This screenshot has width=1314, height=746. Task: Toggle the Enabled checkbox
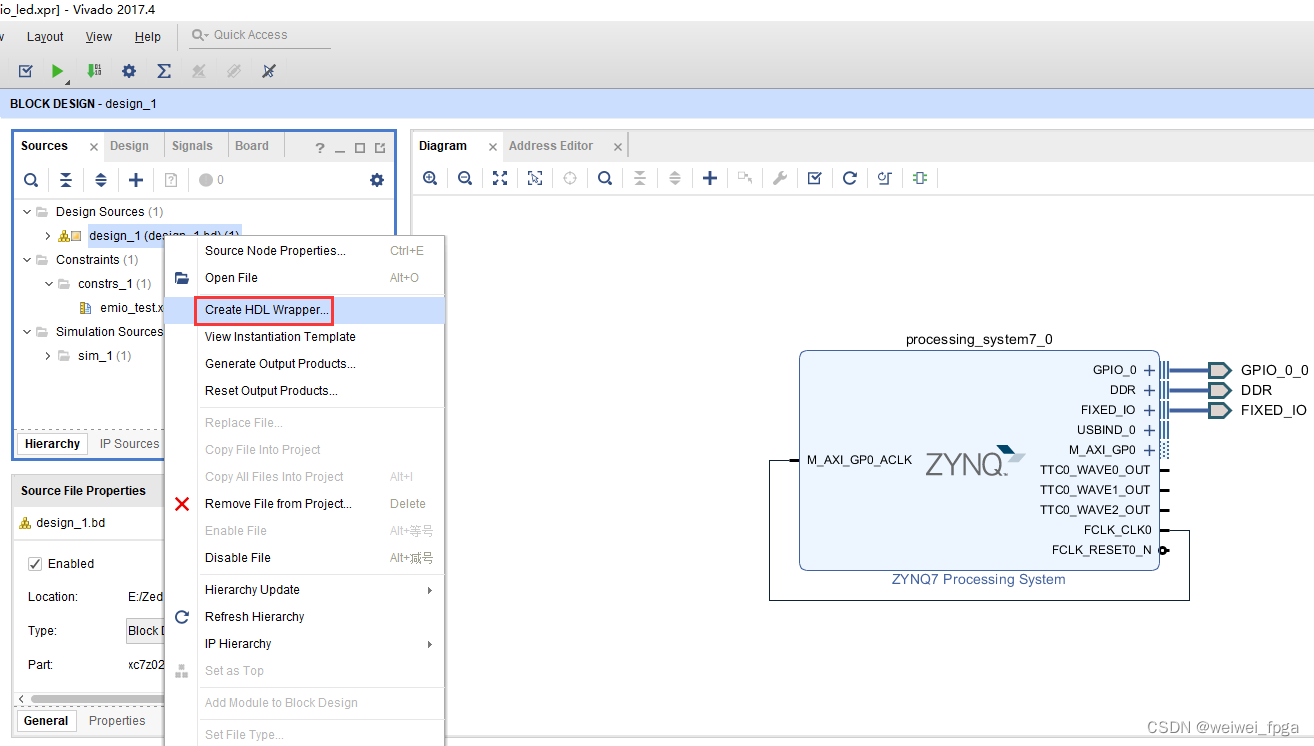point(35,564)
